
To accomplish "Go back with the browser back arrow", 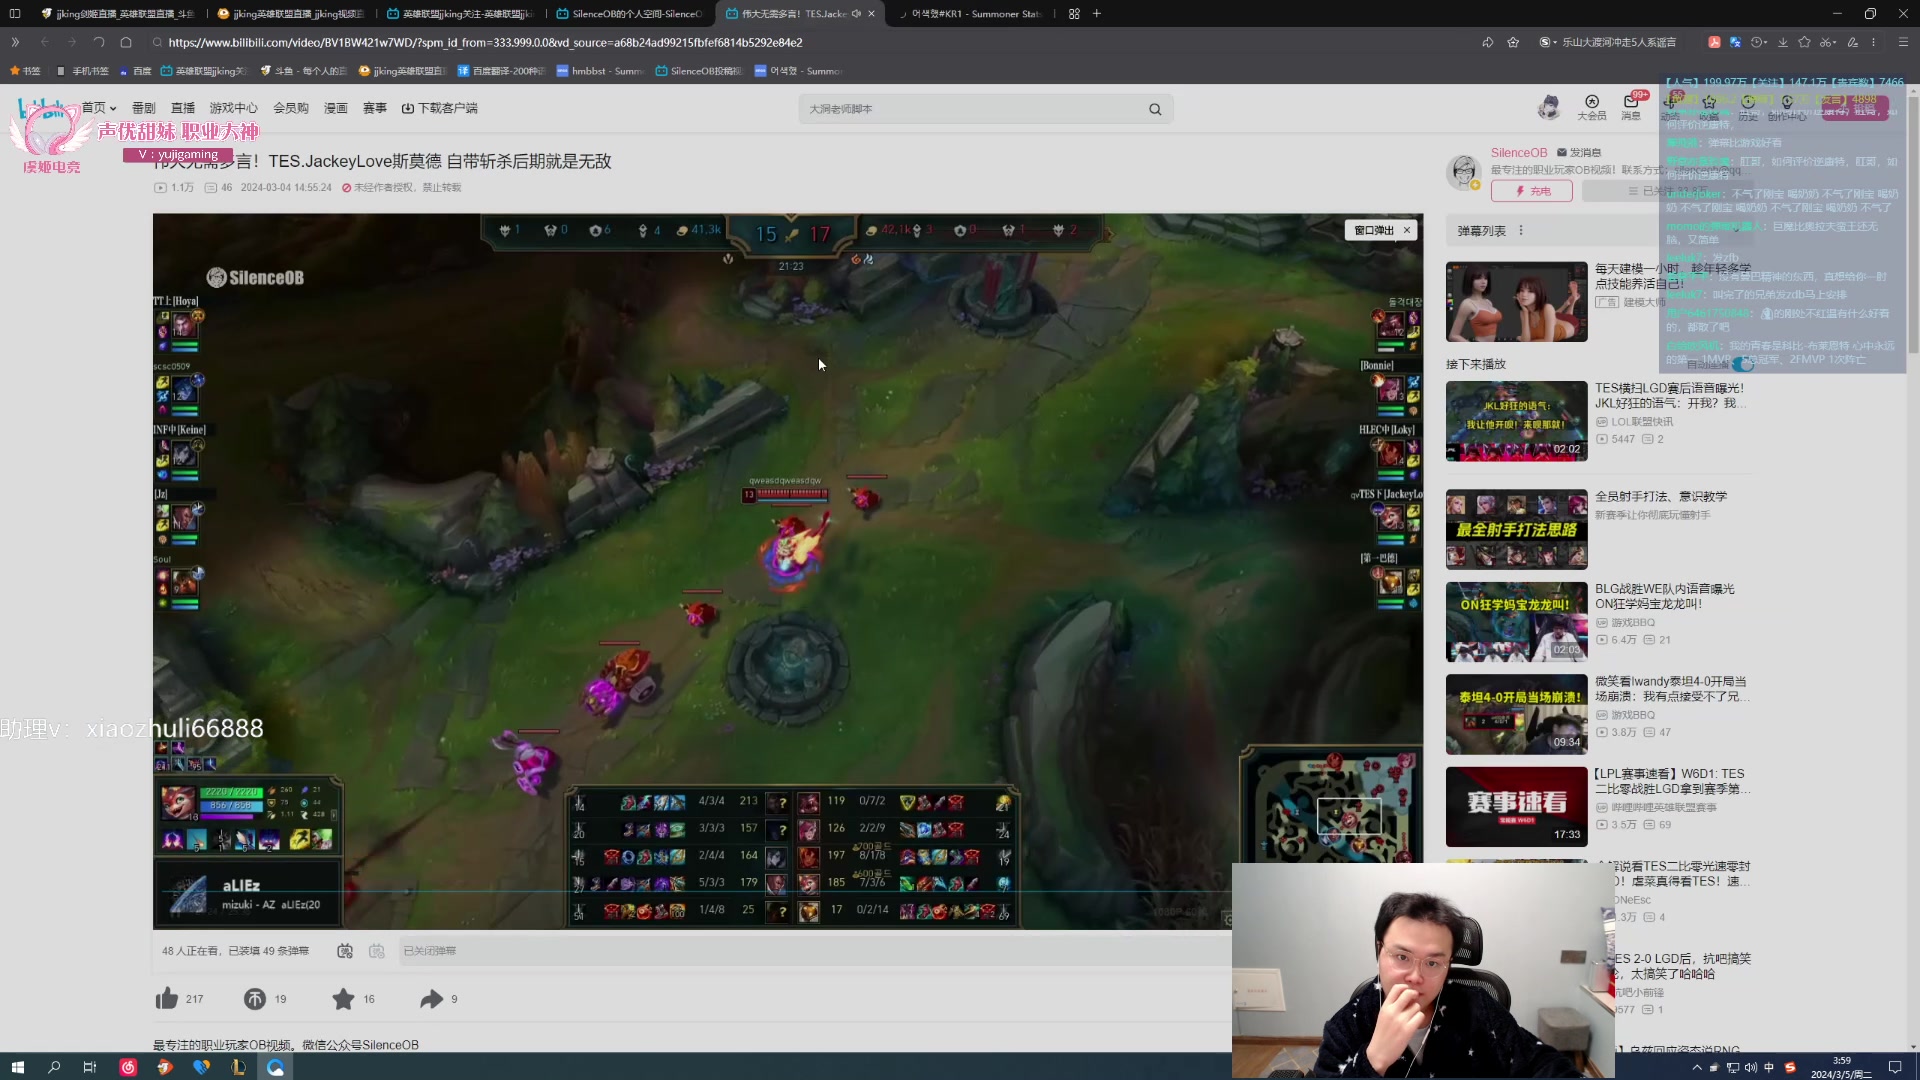I will pyautogui.click(x=44, y=42).
